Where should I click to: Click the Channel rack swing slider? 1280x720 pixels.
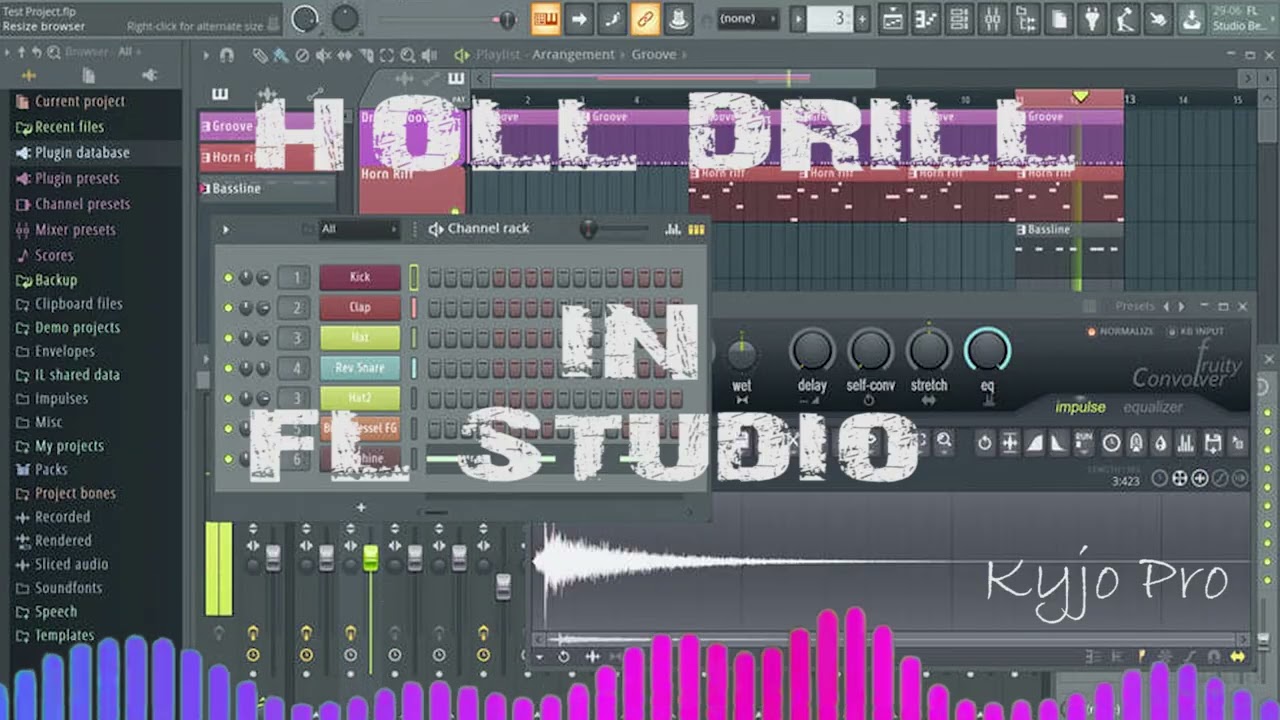coord(615,230)
